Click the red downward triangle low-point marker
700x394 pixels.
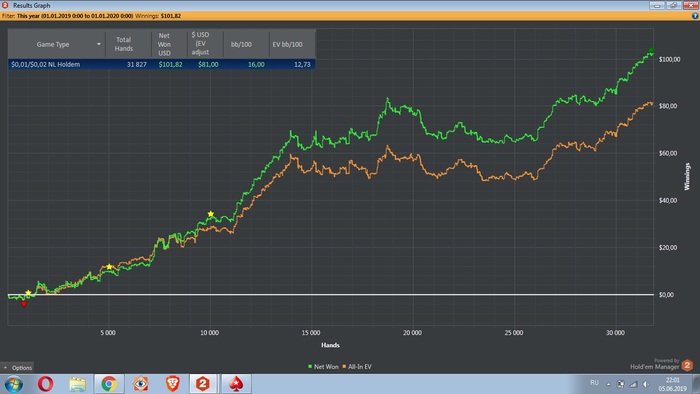24,304
